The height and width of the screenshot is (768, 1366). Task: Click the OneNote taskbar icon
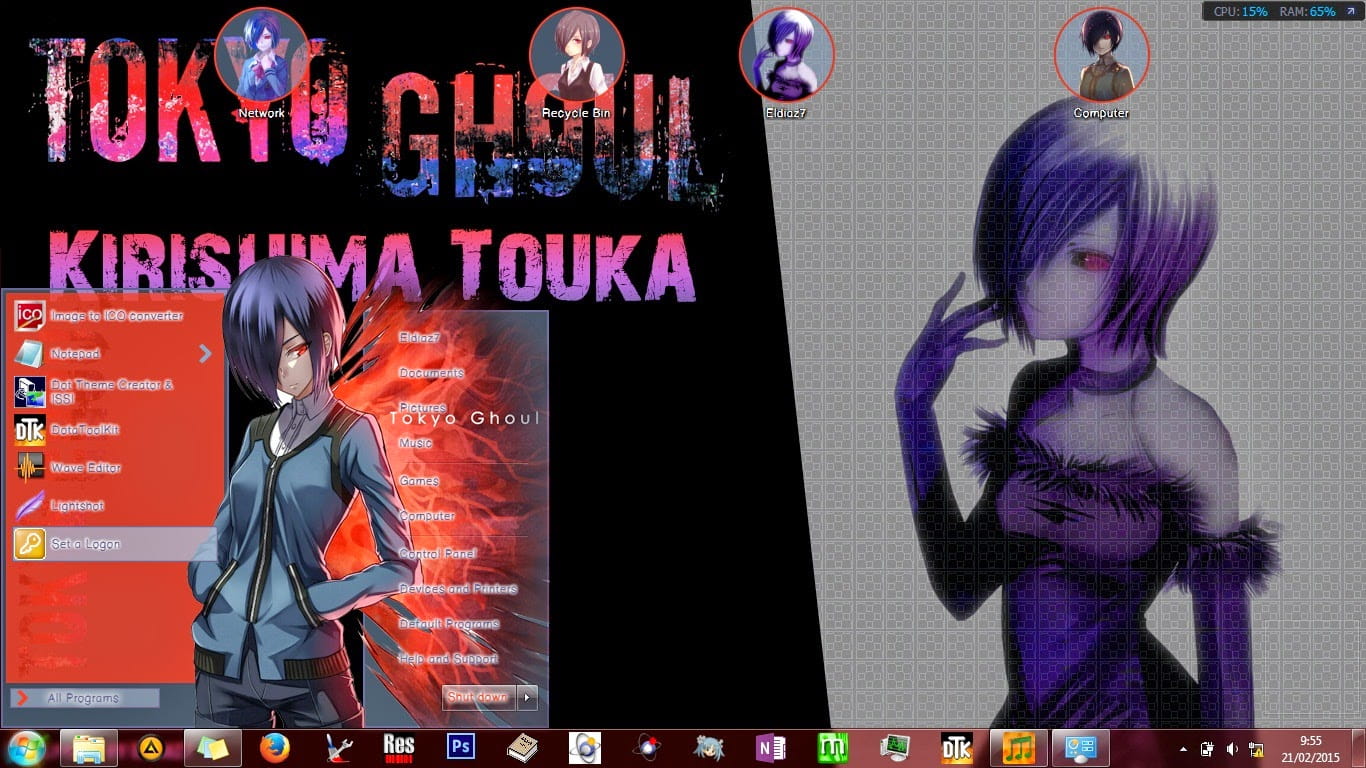click(771, 748)
